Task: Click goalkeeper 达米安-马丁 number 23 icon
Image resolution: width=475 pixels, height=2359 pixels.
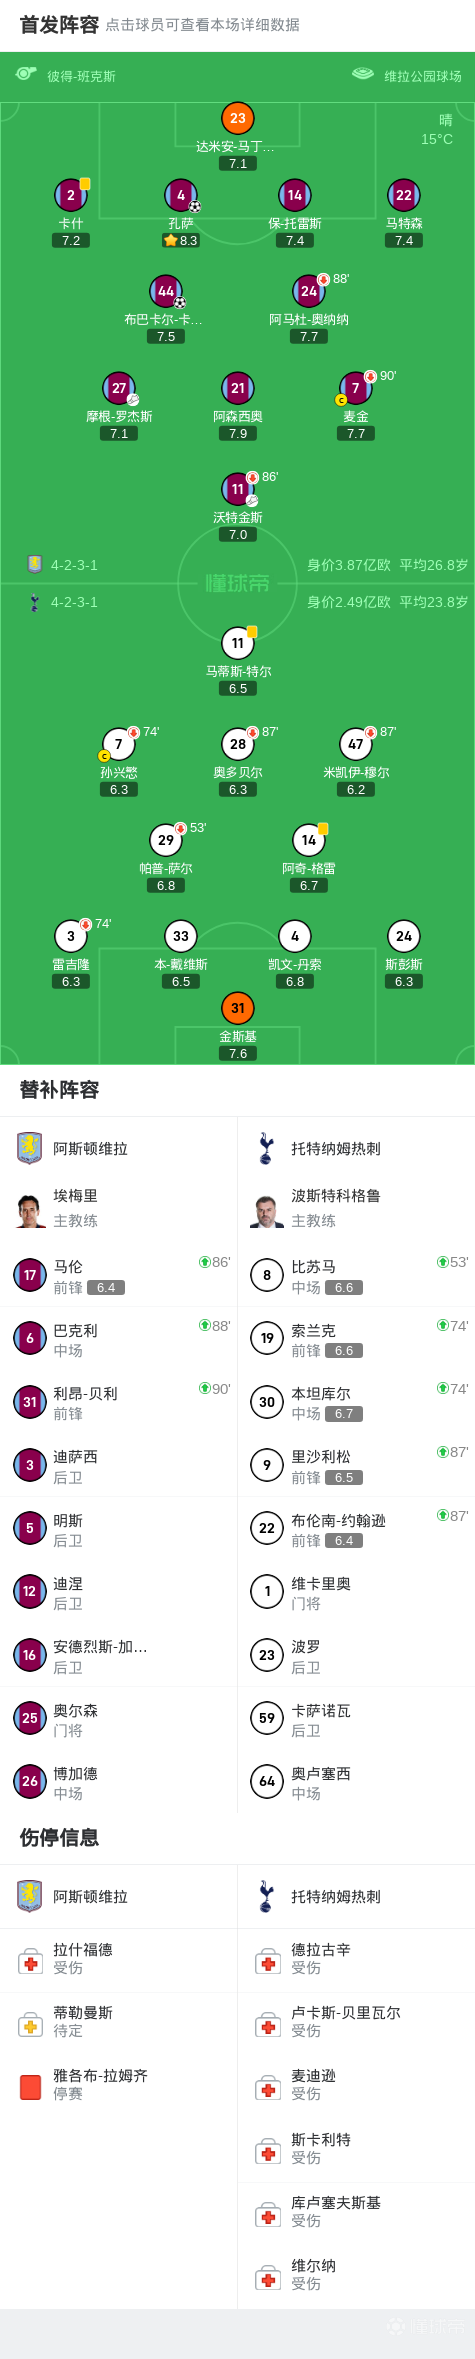Action: pyautogui.click(x=237, y=118)
